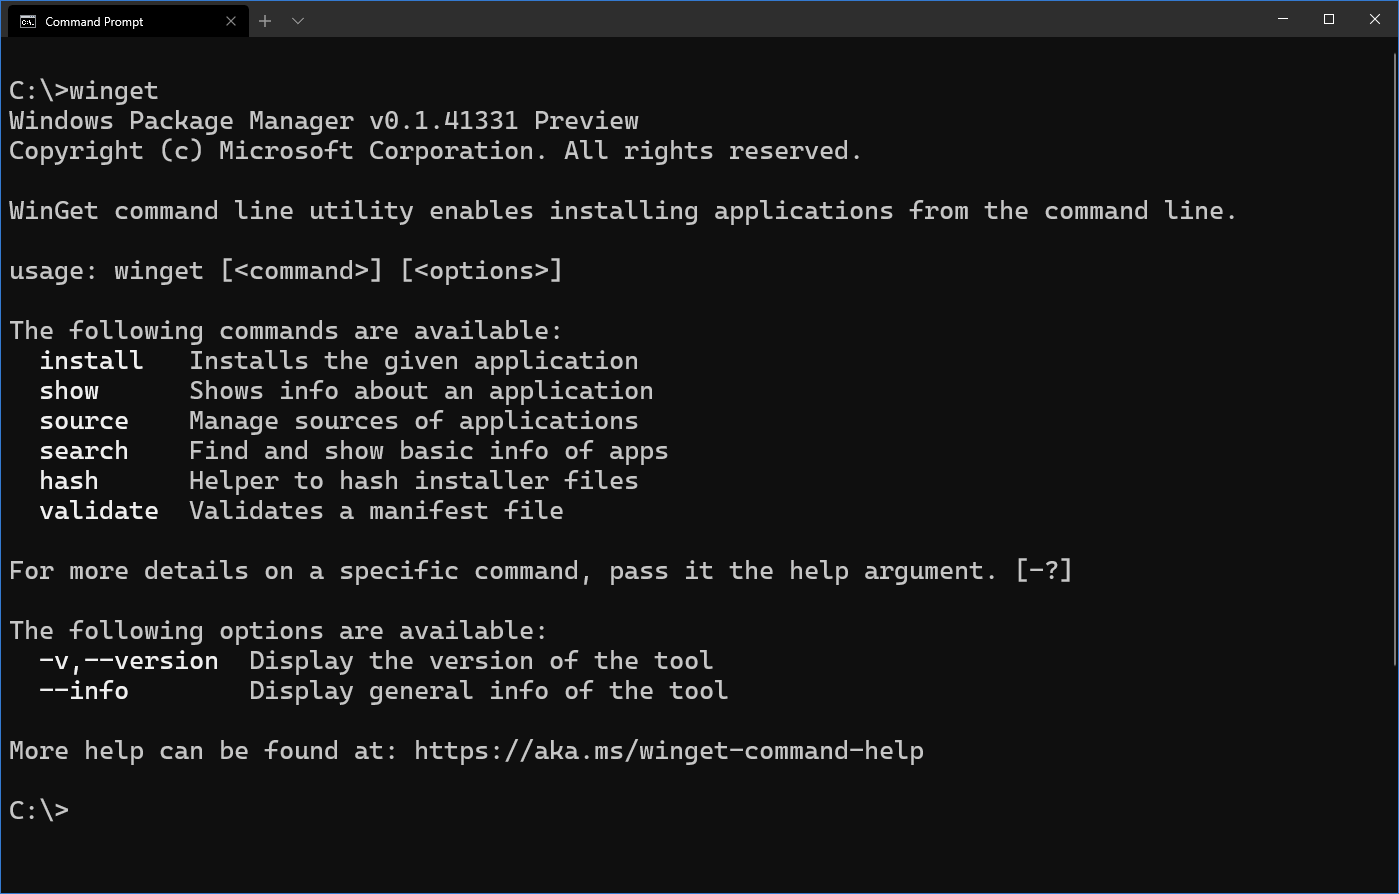Close the terminal window
1399x894 pixels.
pos(1375,19)
